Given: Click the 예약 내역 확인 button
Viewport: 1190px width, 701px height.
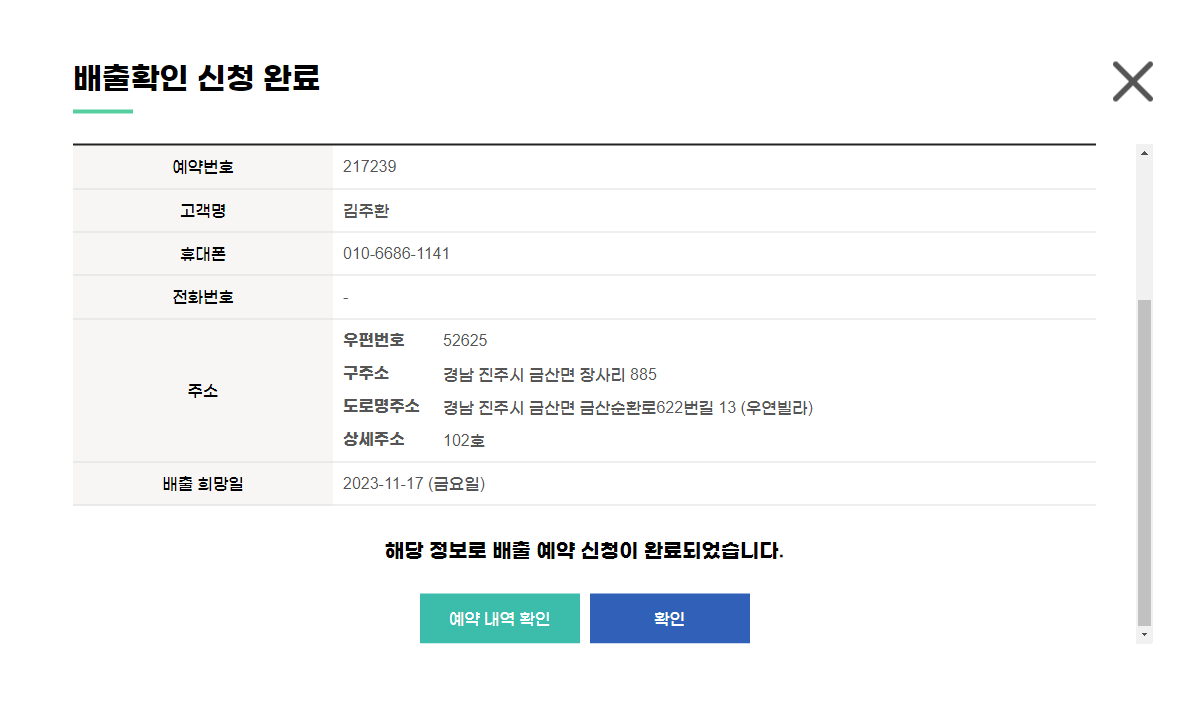Looking at the screenshot, I should point(499,618).
